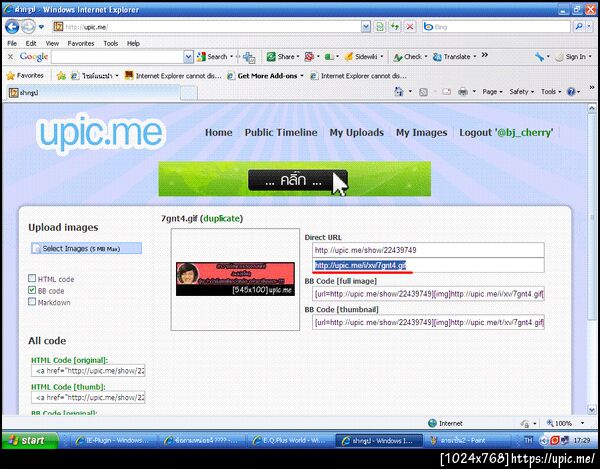The image size is (600, 469).
Task: Show more Google toolbar buttons chevron
Action: pos(485,55)
